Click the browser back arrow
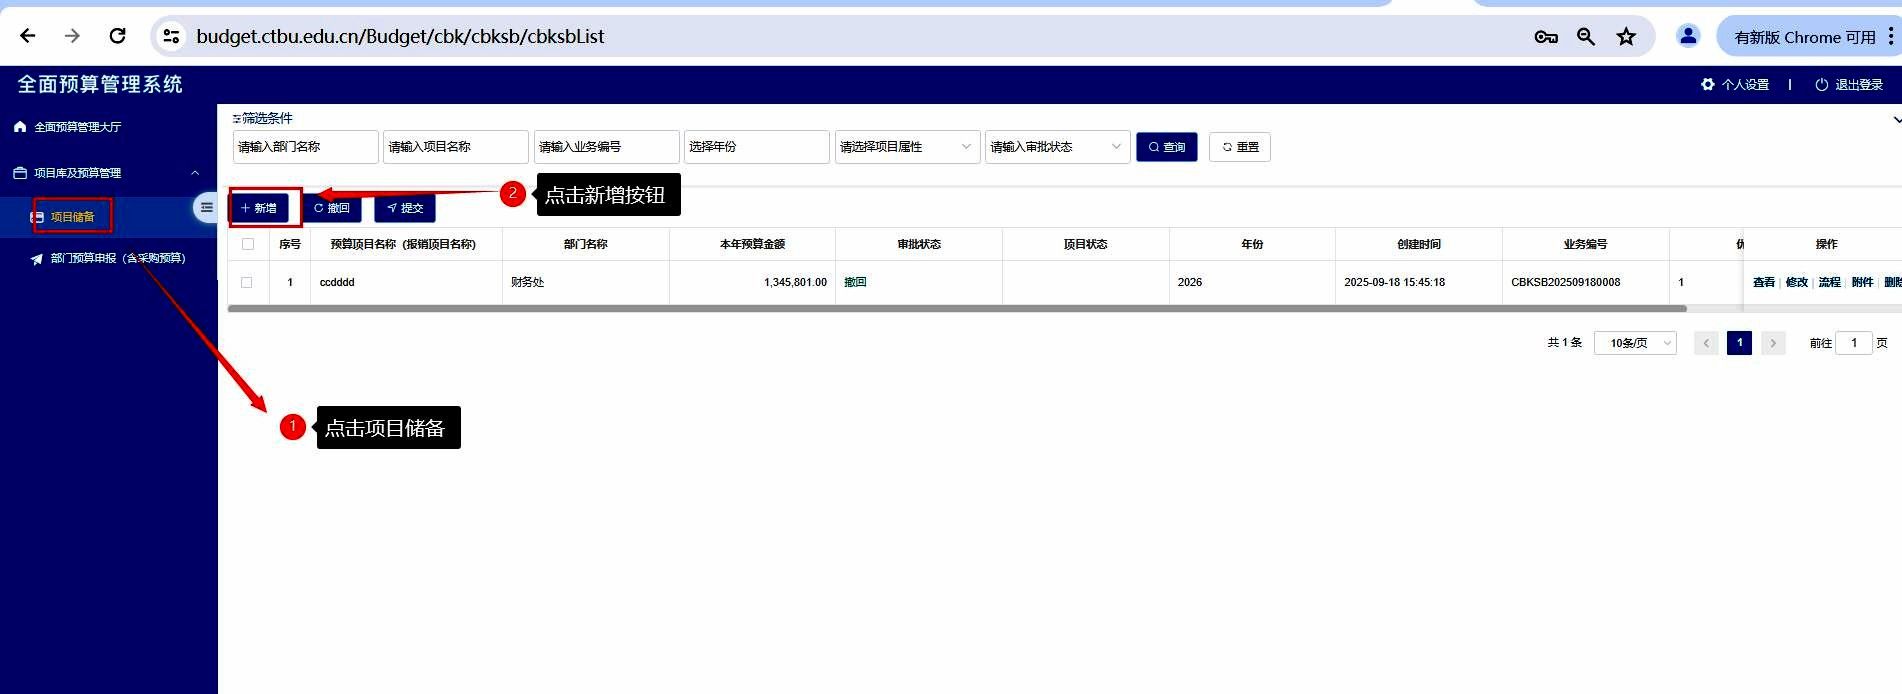This screenshot has width=1902, height=694. coord(28,37)
